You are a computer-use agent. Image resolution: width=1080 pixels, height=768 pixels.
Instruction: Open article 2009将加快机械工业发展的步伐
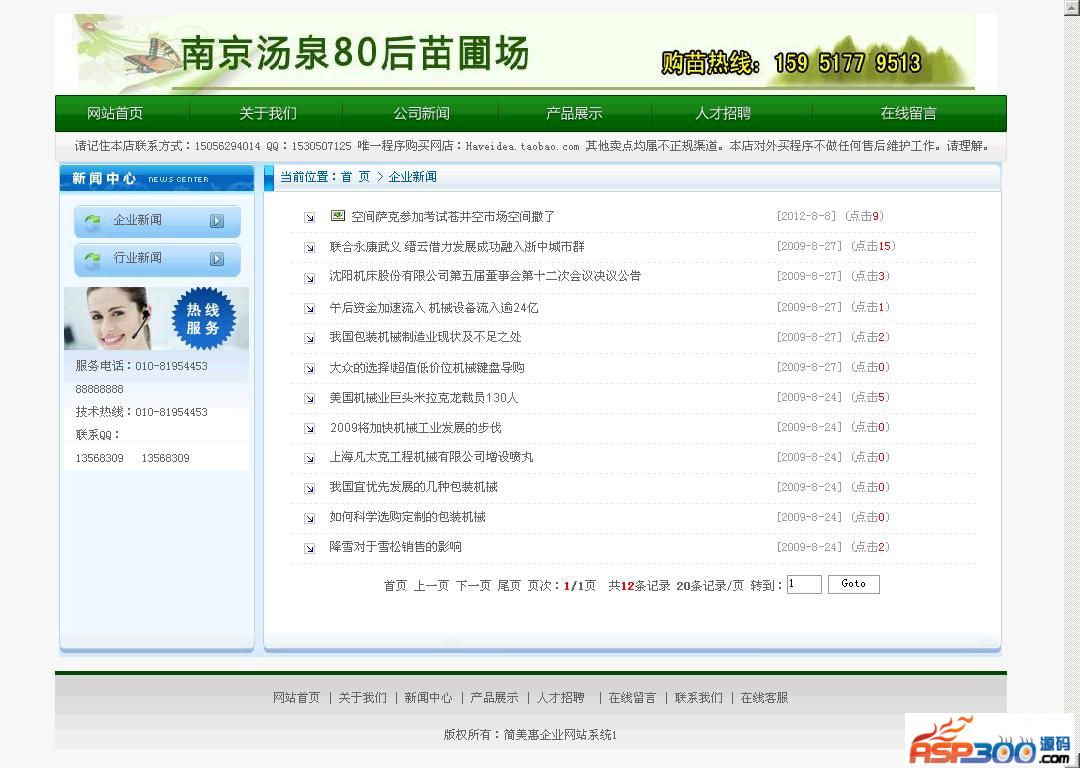coord(415,428)
